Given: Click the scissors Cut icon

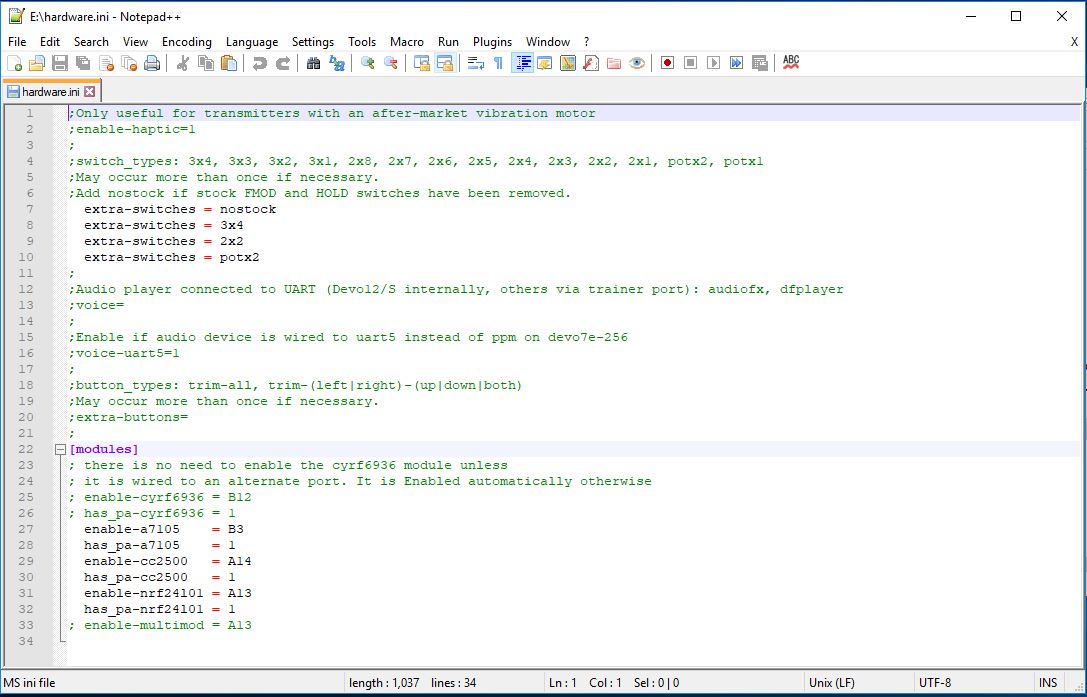Looking at the screenshot, I should [x=183, y=63].
